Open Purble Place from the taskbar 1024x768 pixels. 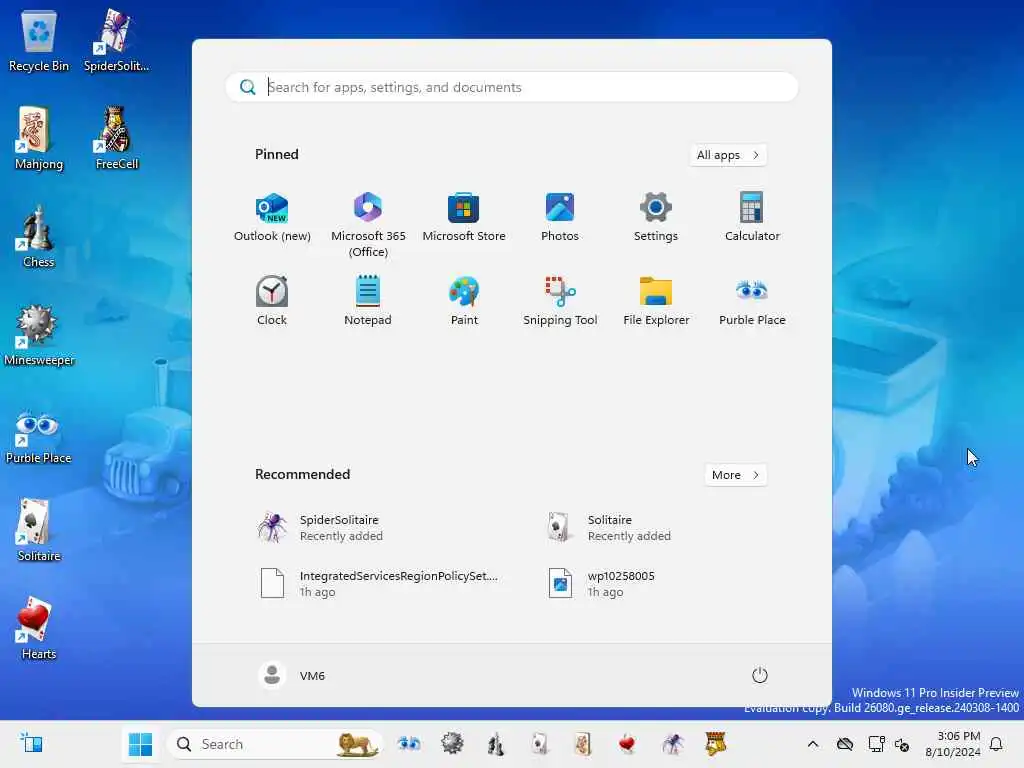coord(409,744)
